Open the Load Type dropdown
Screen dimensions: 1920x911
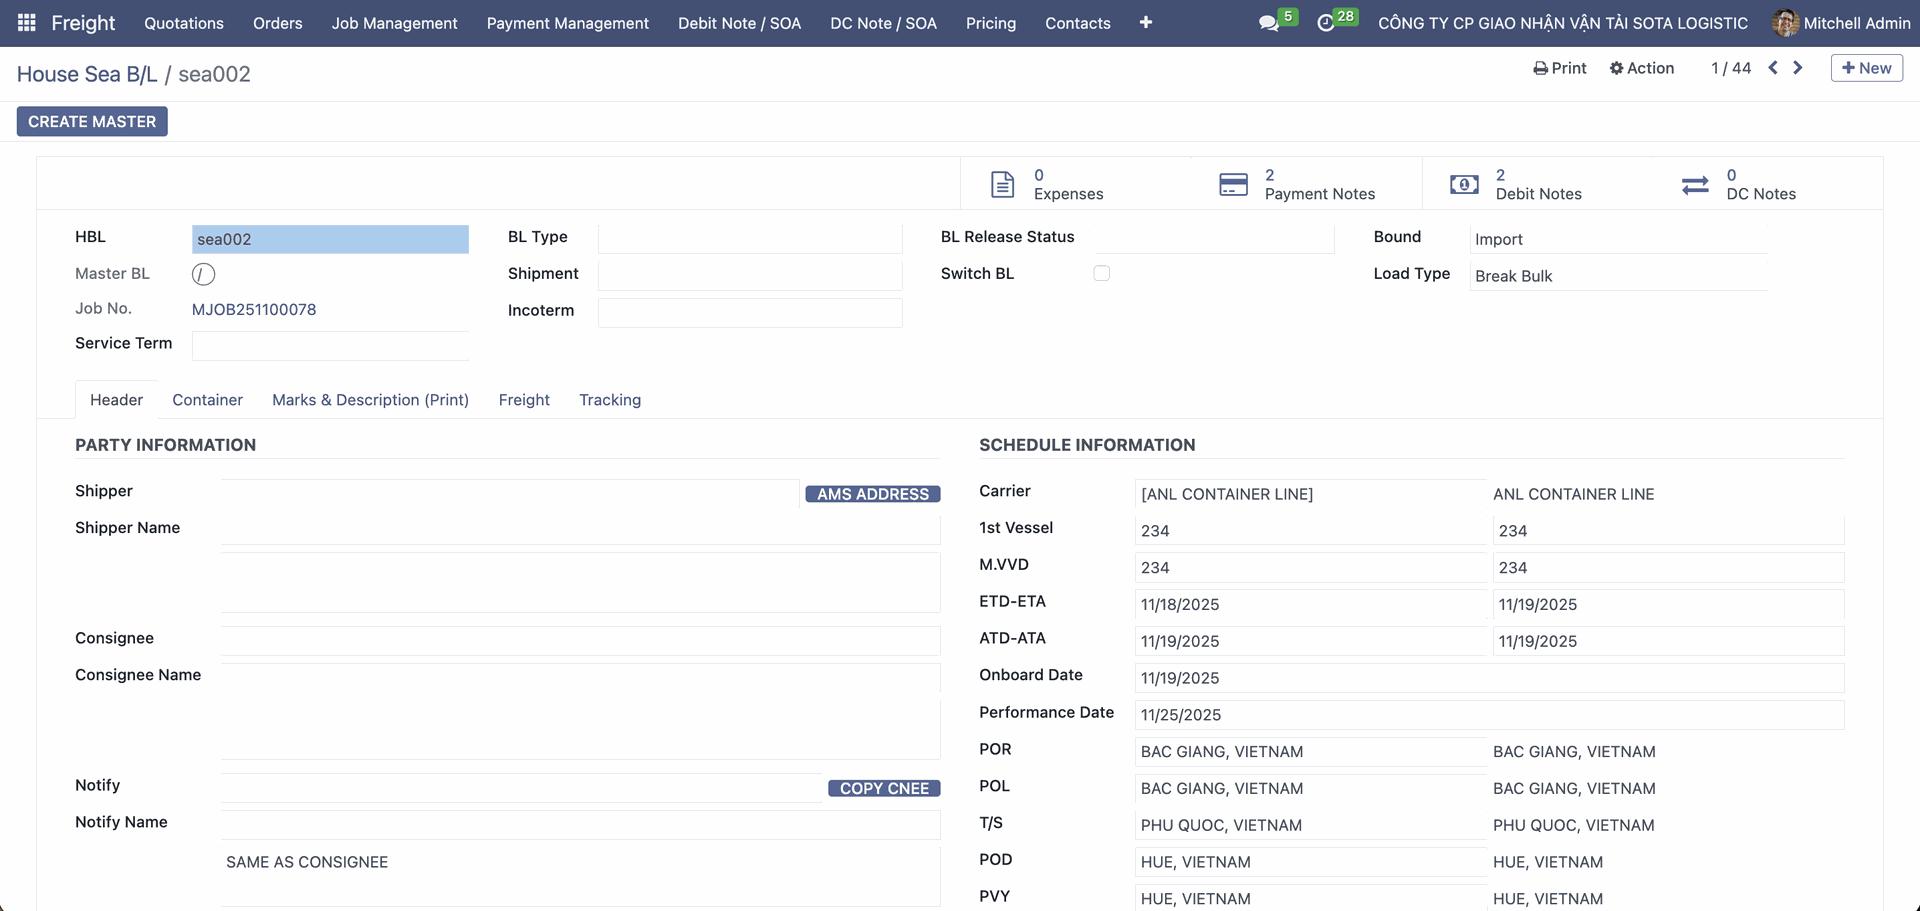click(1617, 276)
